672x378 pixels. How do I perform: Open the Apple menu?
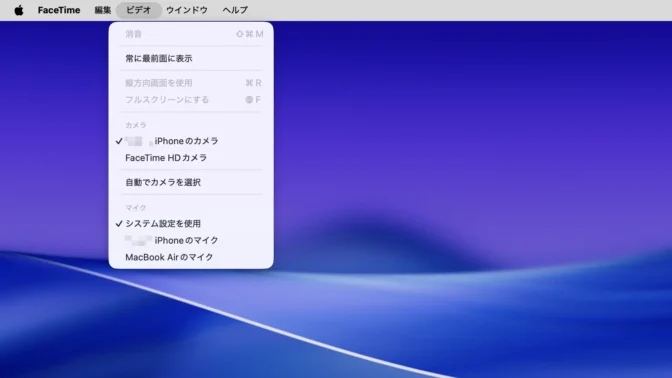19,10
